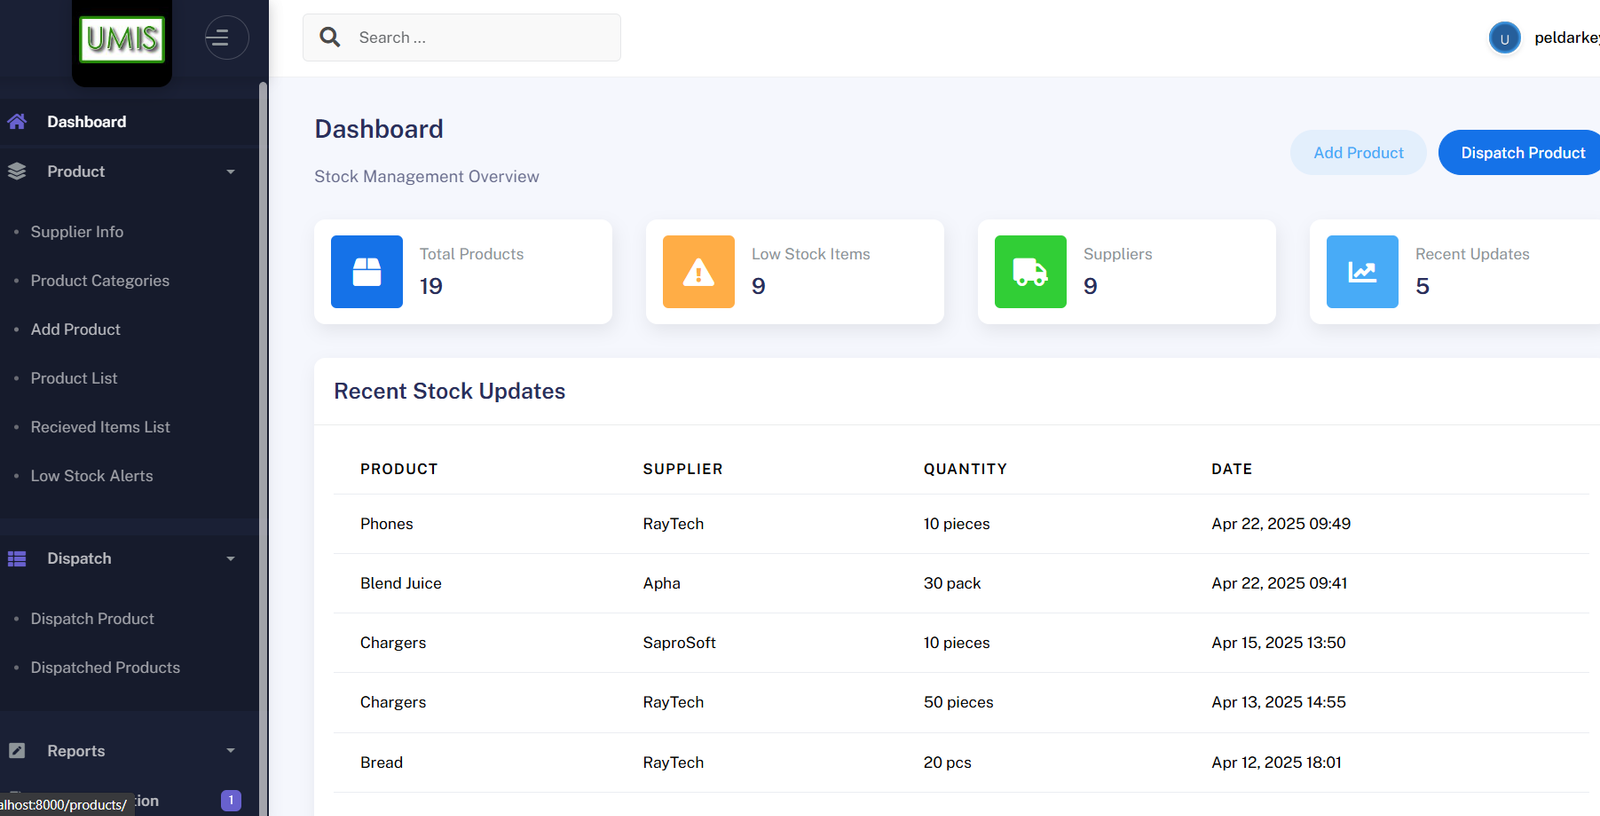Click the Low Stock warning triangle icon

(x=698, y=272)
